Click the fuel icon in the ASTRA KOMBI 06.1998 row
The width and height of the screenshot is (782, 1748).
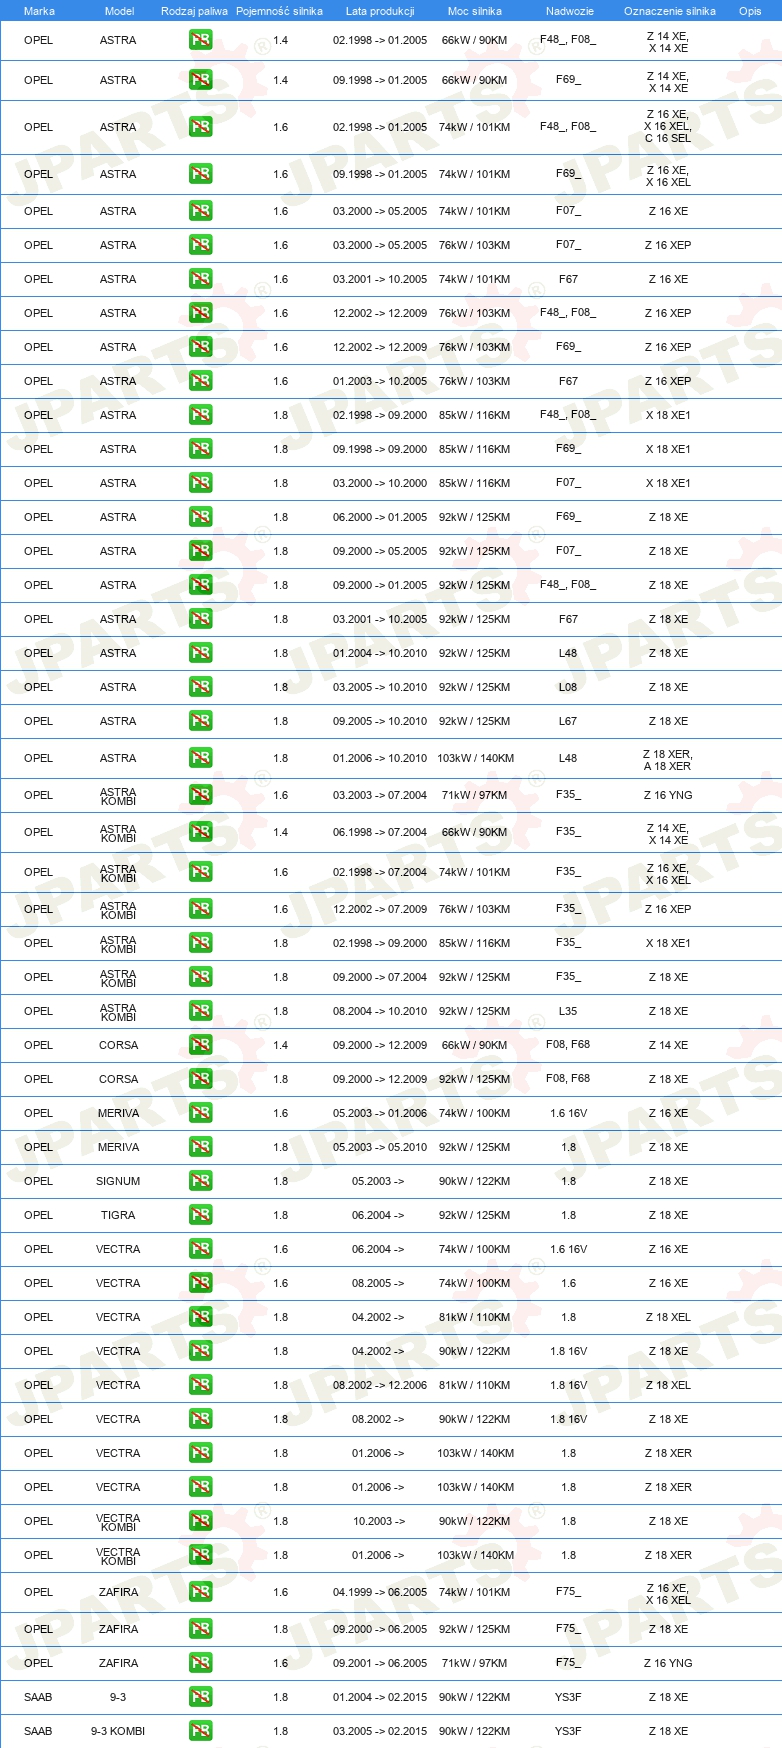point(200,832)
